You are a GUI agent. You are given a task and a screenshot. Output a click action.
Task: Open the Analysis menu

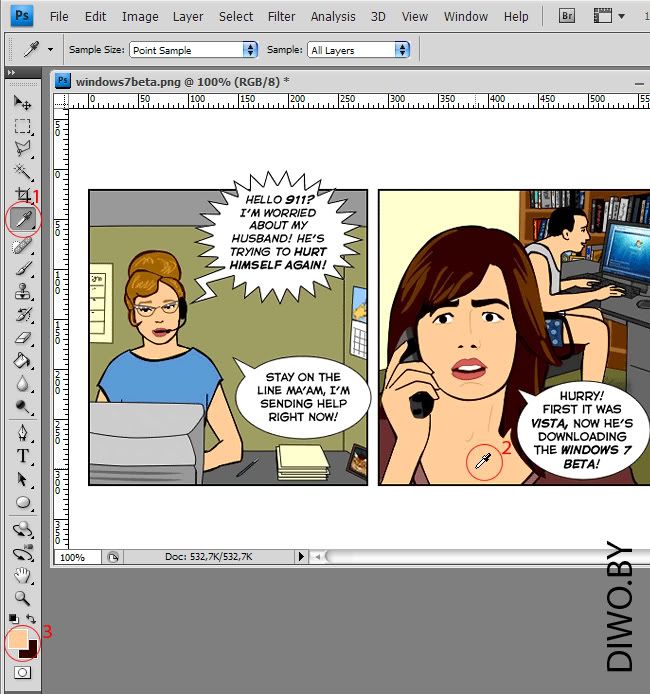coord(333,16)
